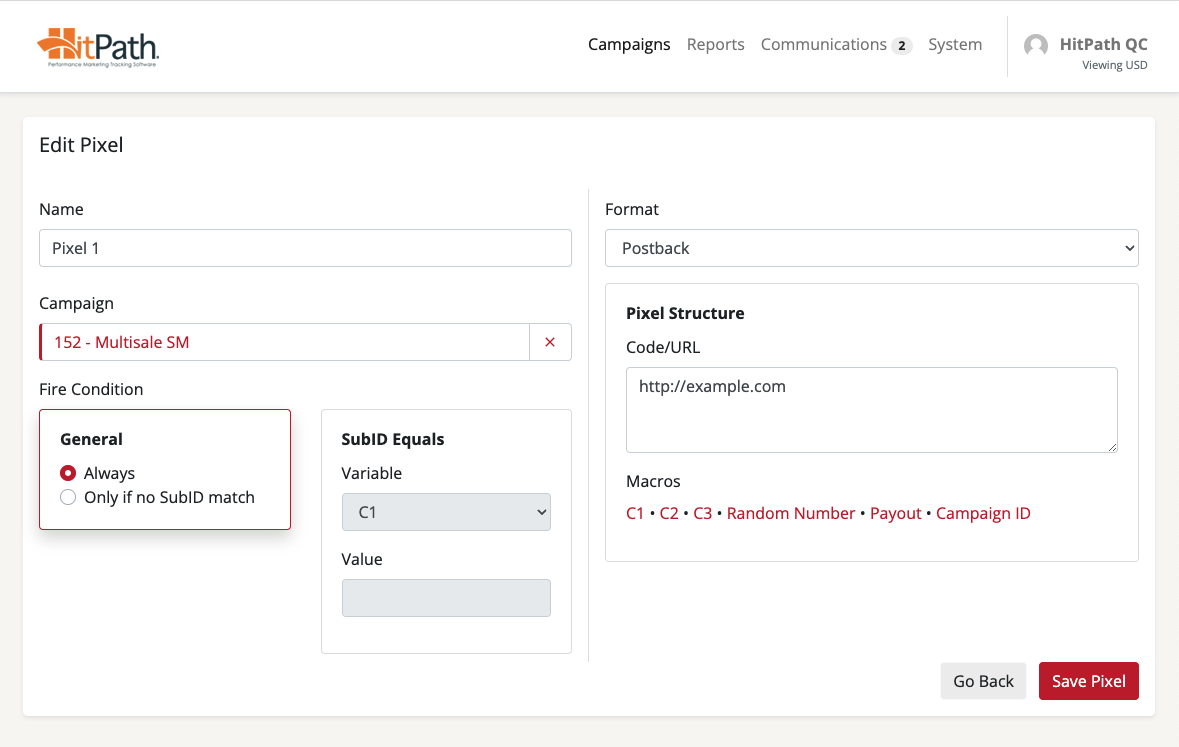Image resolution: width=1179 pixels, height=747 pixels.
Task: Select the Always radio button
Action: click(x=68, y=473)
